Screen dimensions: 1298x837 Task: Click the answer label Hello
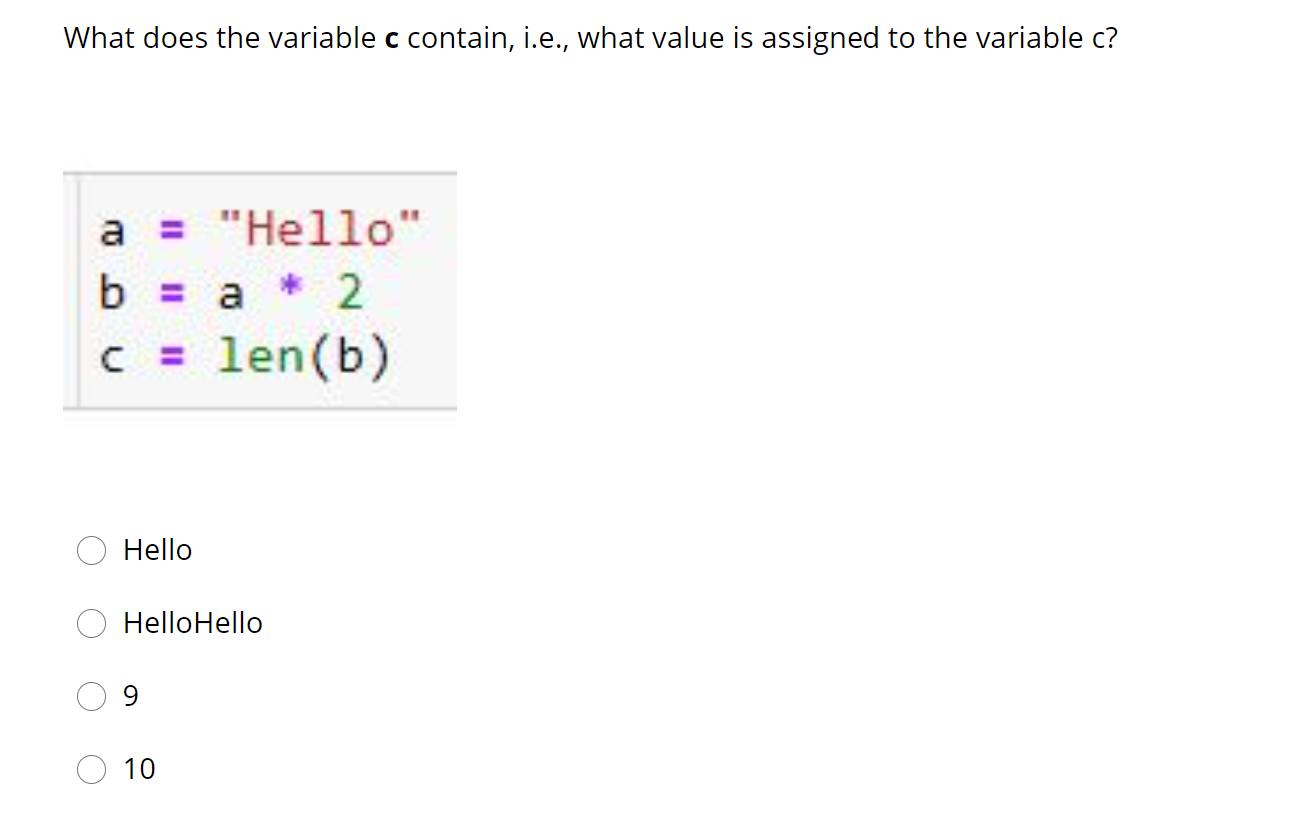[x=156, y=549]
